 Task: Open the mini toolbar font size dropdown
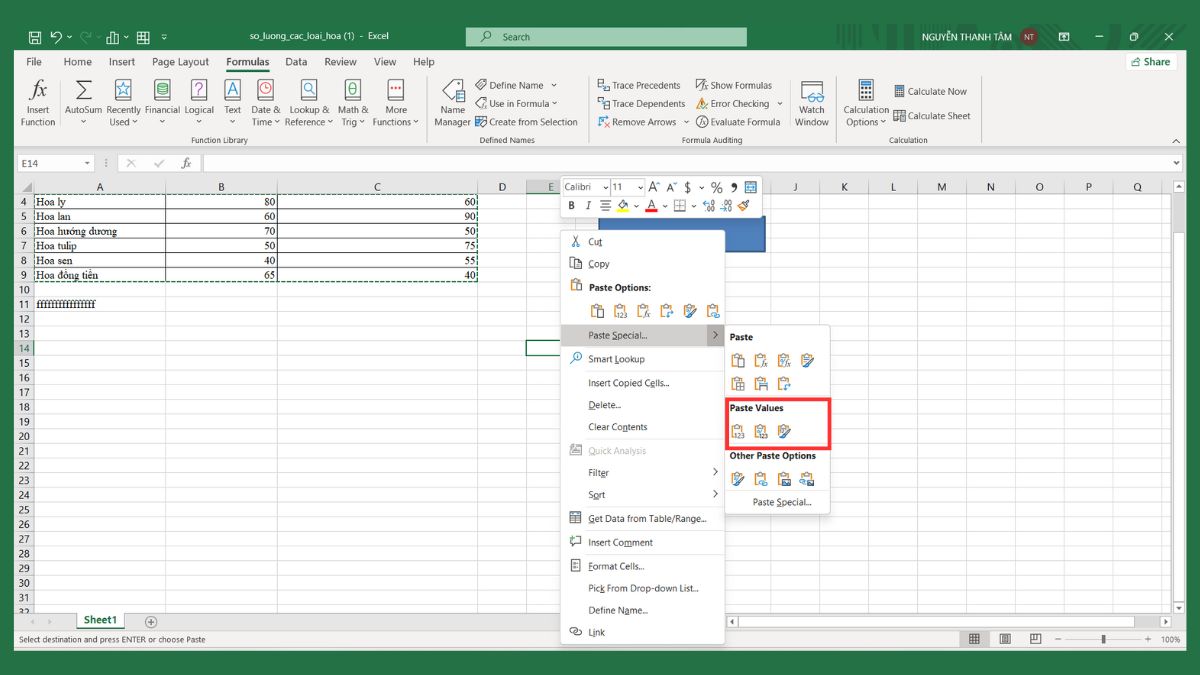pos(641,187)
